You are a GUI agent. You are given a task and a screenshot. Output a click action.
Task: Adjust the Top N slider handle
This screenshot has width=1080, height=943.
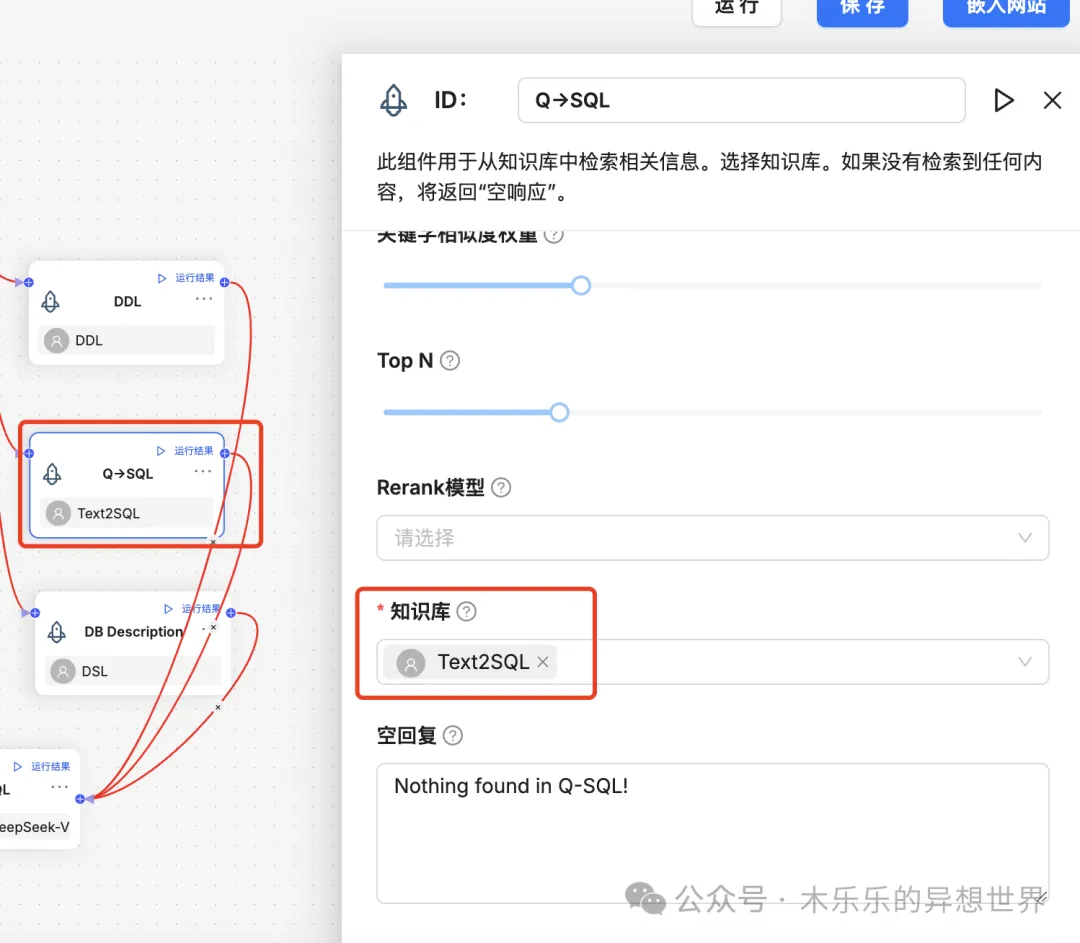click(x=559, y=412)
